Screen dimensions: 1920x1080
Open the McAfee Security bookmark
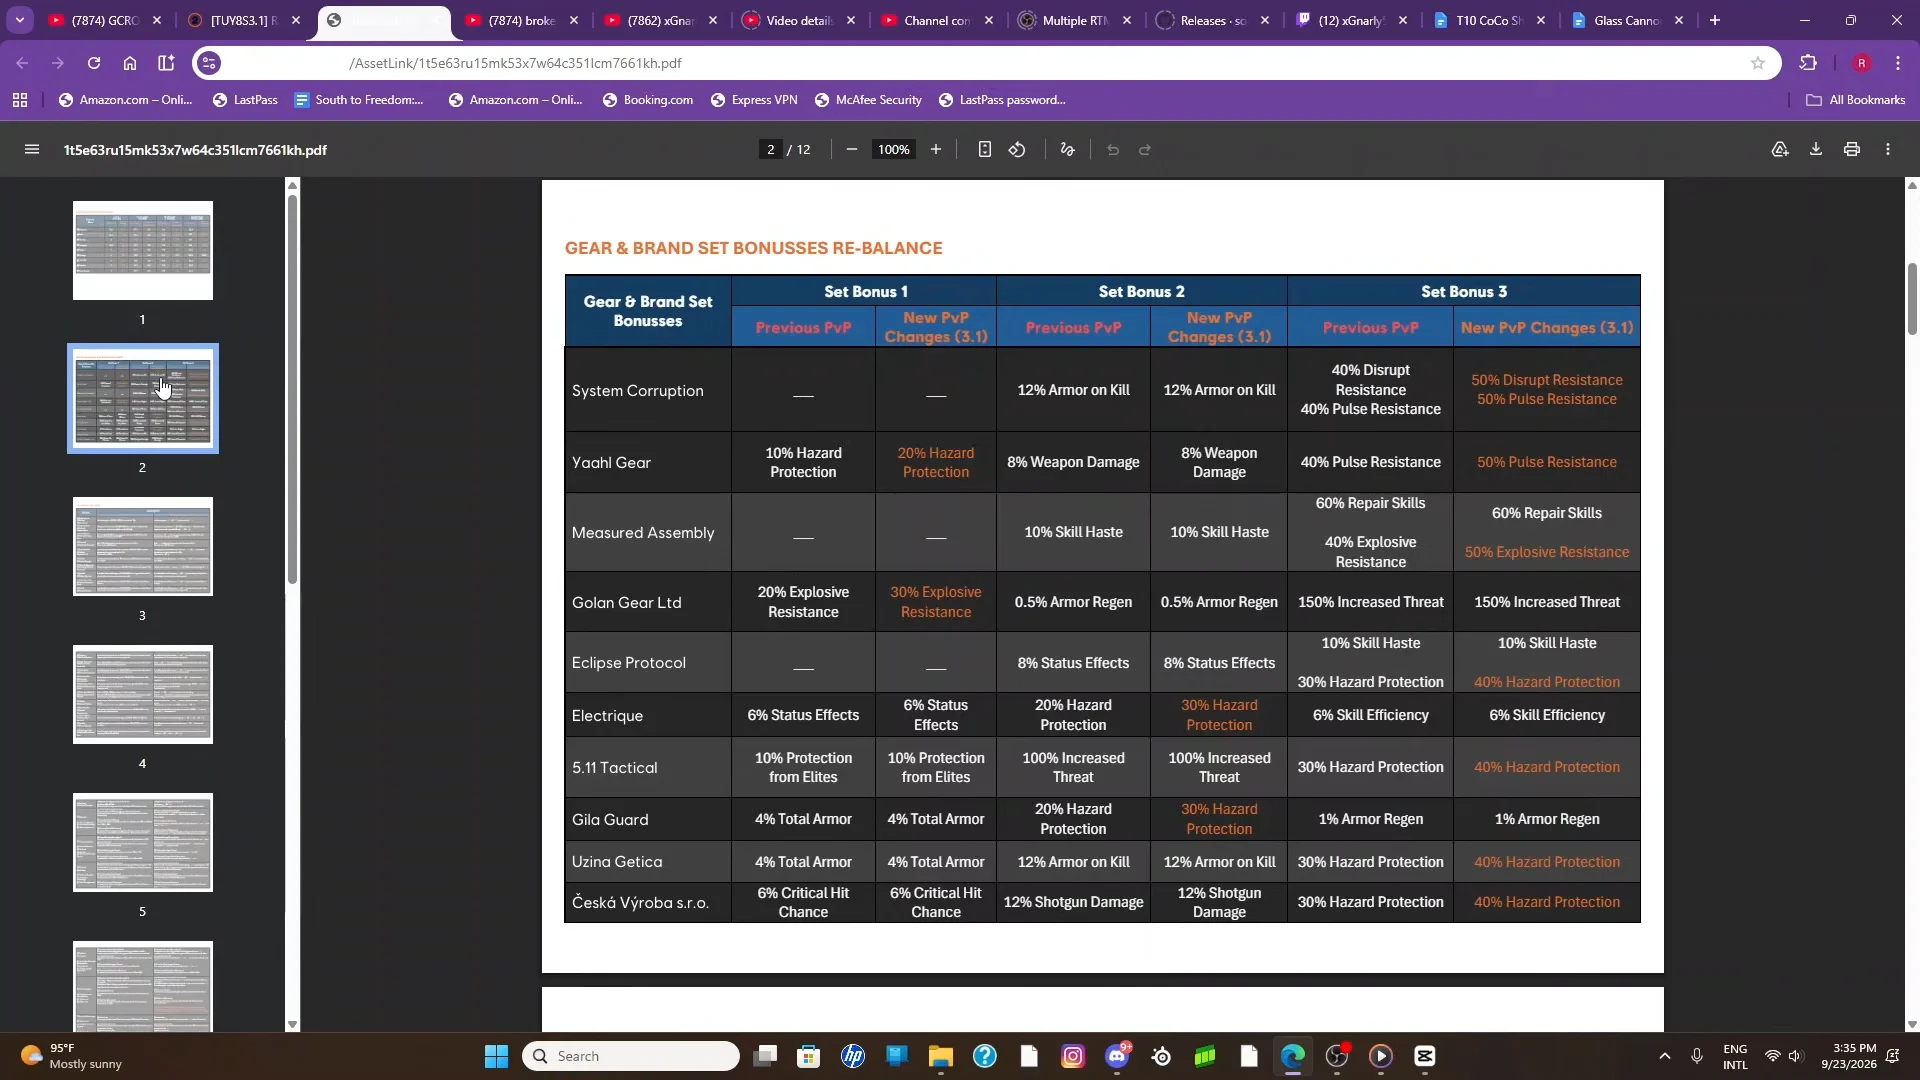click(x=868, y=100)
